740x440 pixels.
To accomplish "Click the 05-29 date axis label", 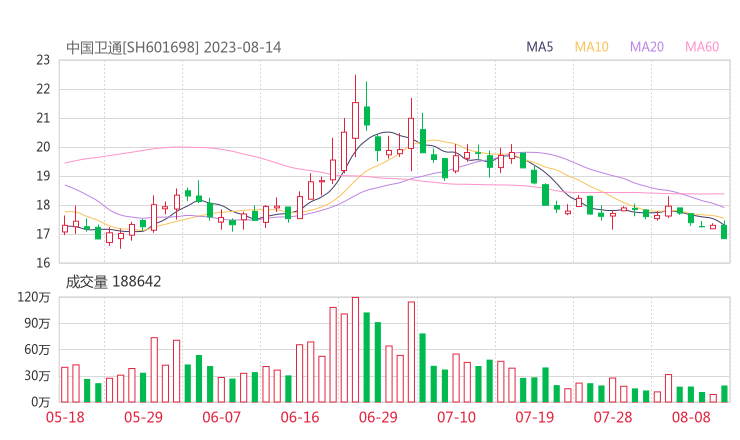I will pos(143,417).
